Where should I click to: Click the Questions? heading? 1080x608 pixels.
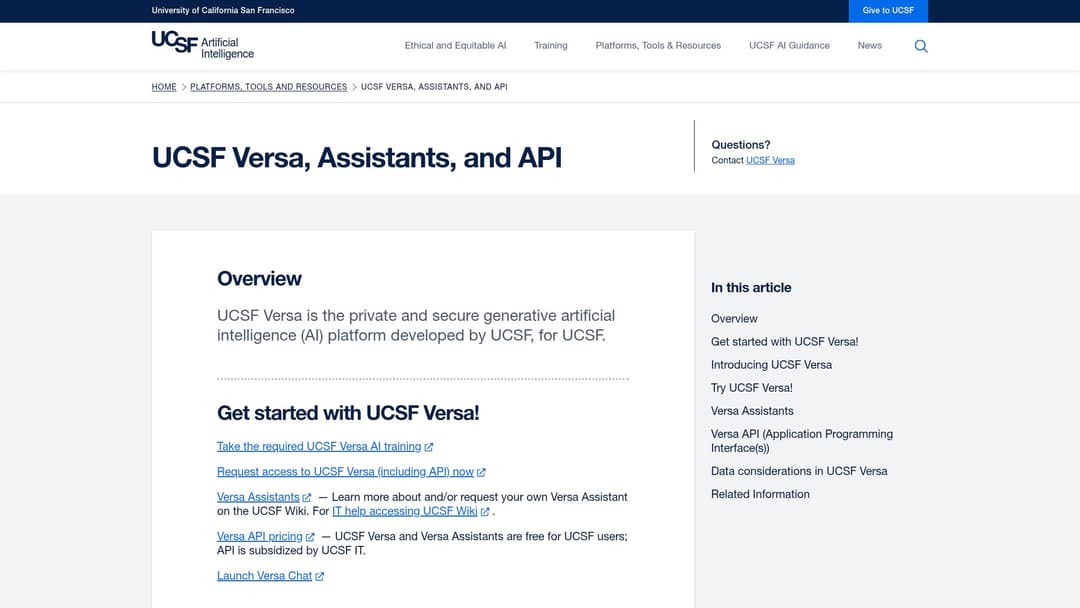[740, 145]
